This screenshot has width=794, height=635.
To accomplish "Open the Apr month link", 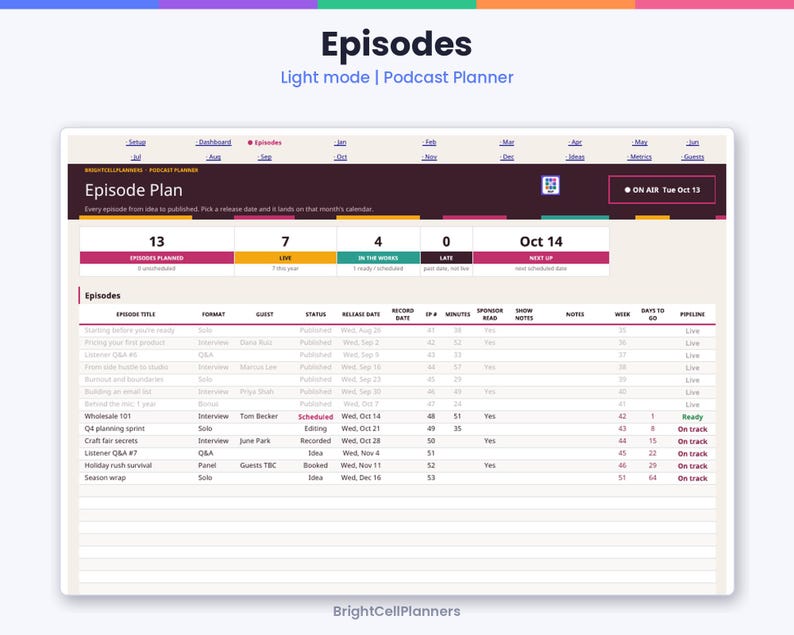I will [x=575, y=142].
